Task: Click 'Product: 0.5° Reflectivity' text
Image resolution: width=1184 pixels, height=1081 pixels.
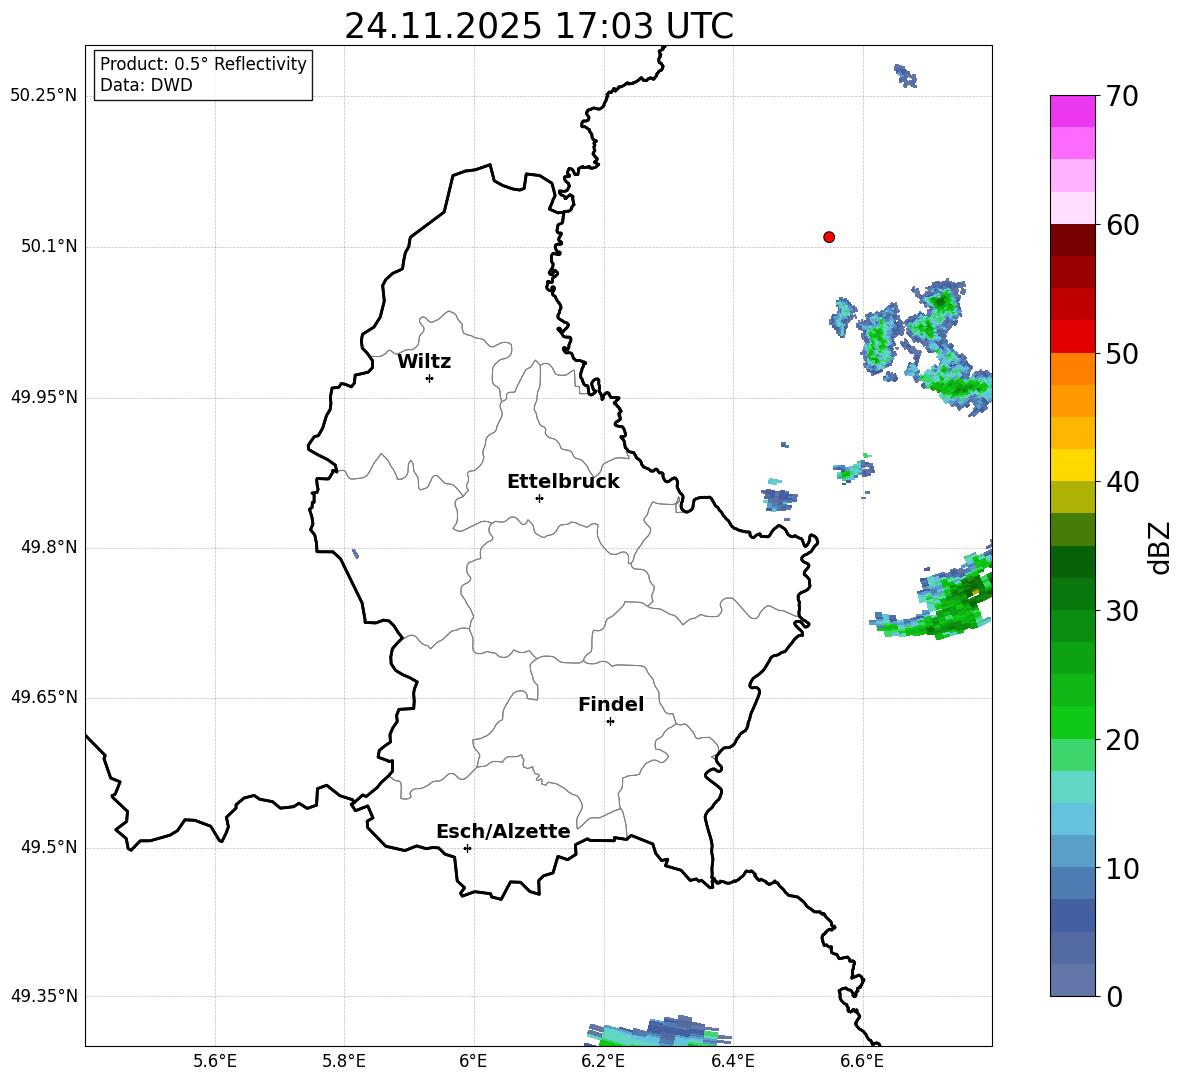Action: (203, 64)
